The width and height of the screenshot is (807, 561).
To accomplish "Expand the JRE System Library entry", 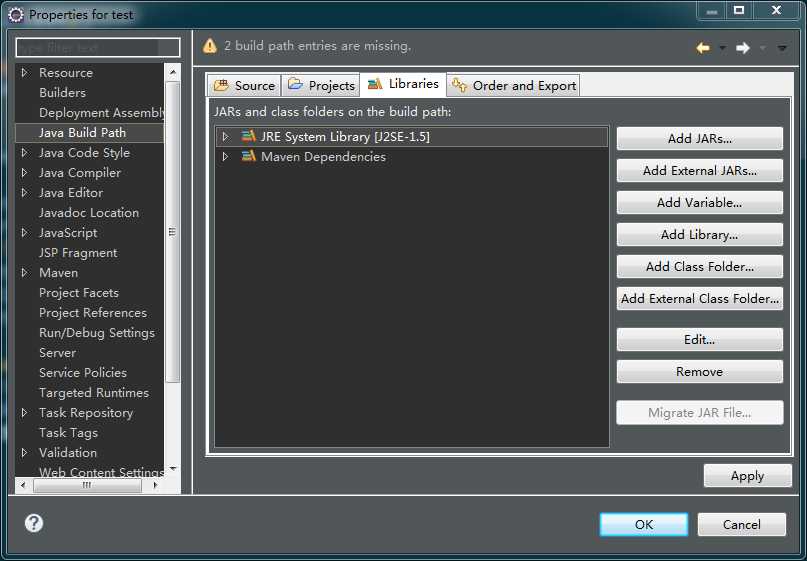I will [x=225, y=136].
